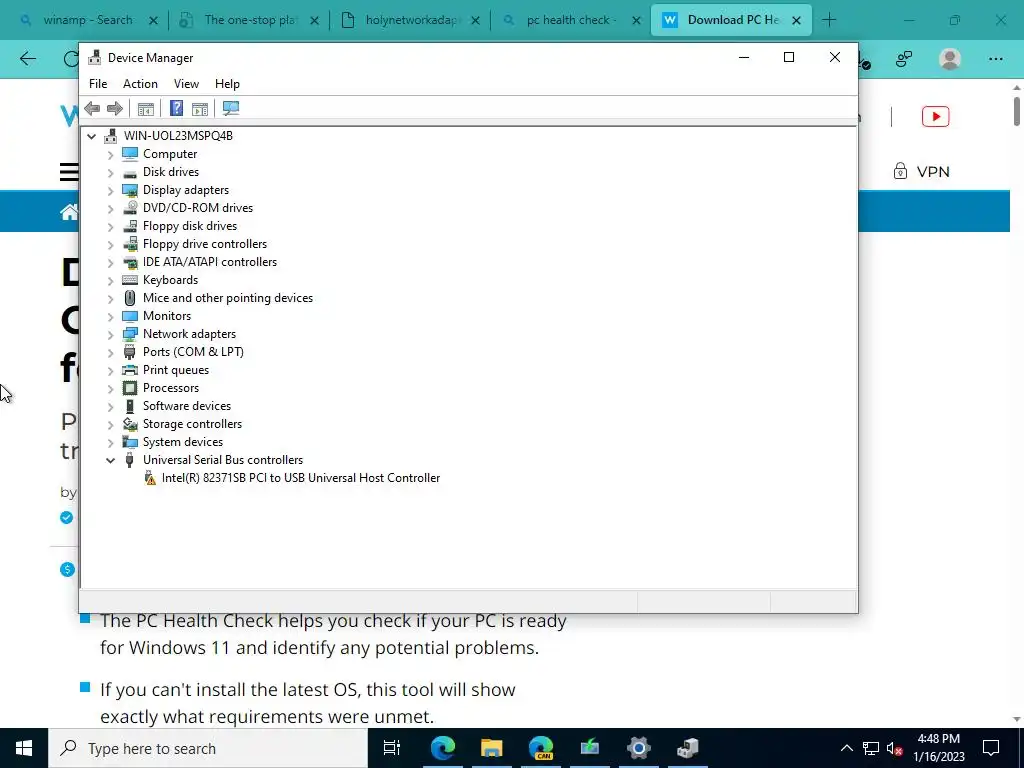Screen dimensions: 1024x768
Task: Click the Type here to search box
Action: (x=208, y=748)
